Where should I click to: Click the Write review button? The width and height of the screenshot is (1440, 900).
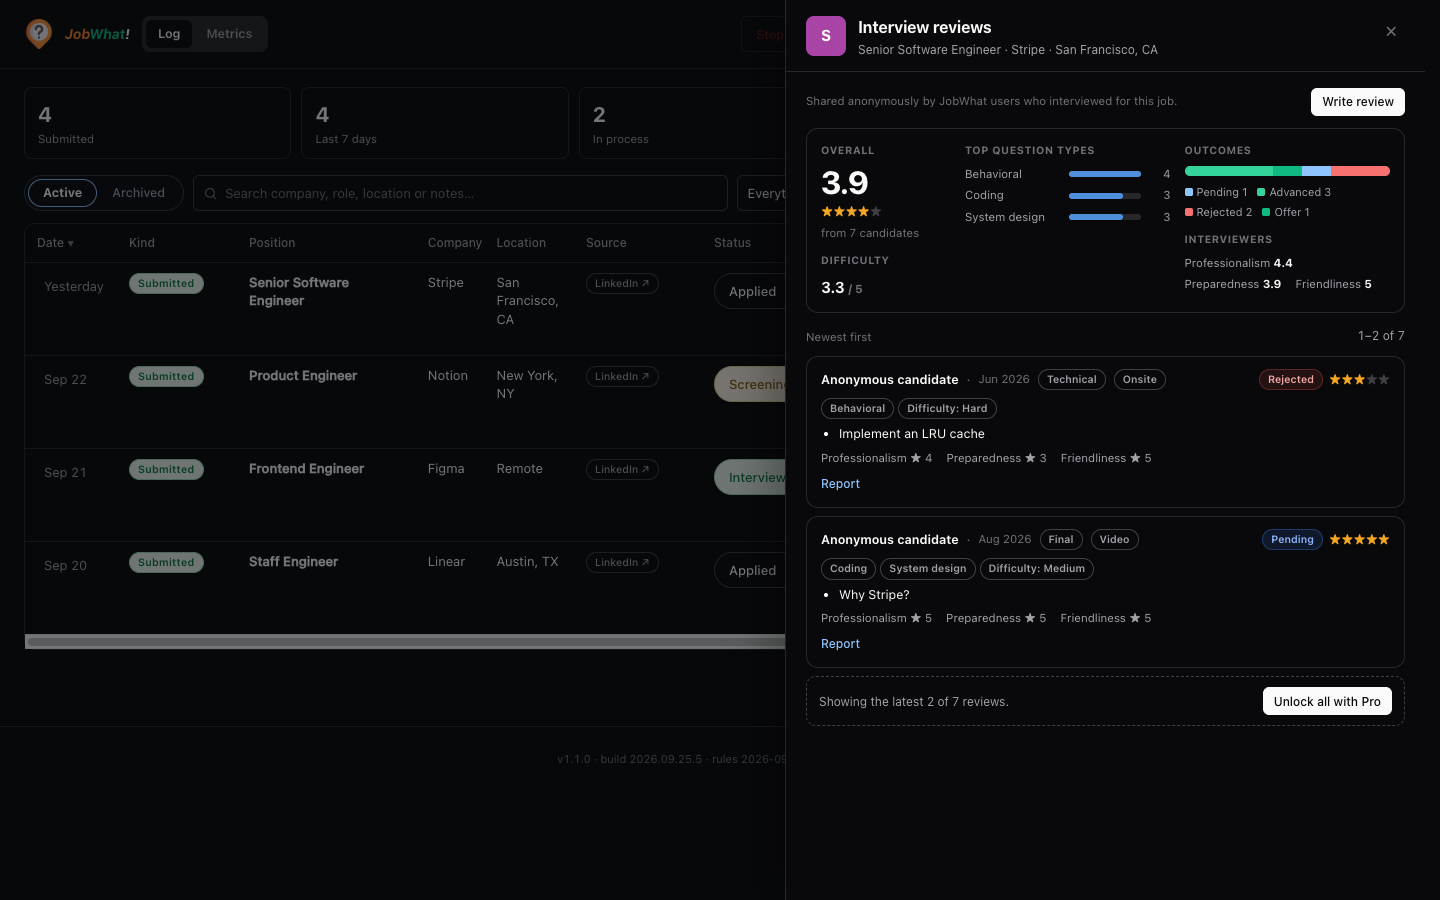[x=1358, y=102]
